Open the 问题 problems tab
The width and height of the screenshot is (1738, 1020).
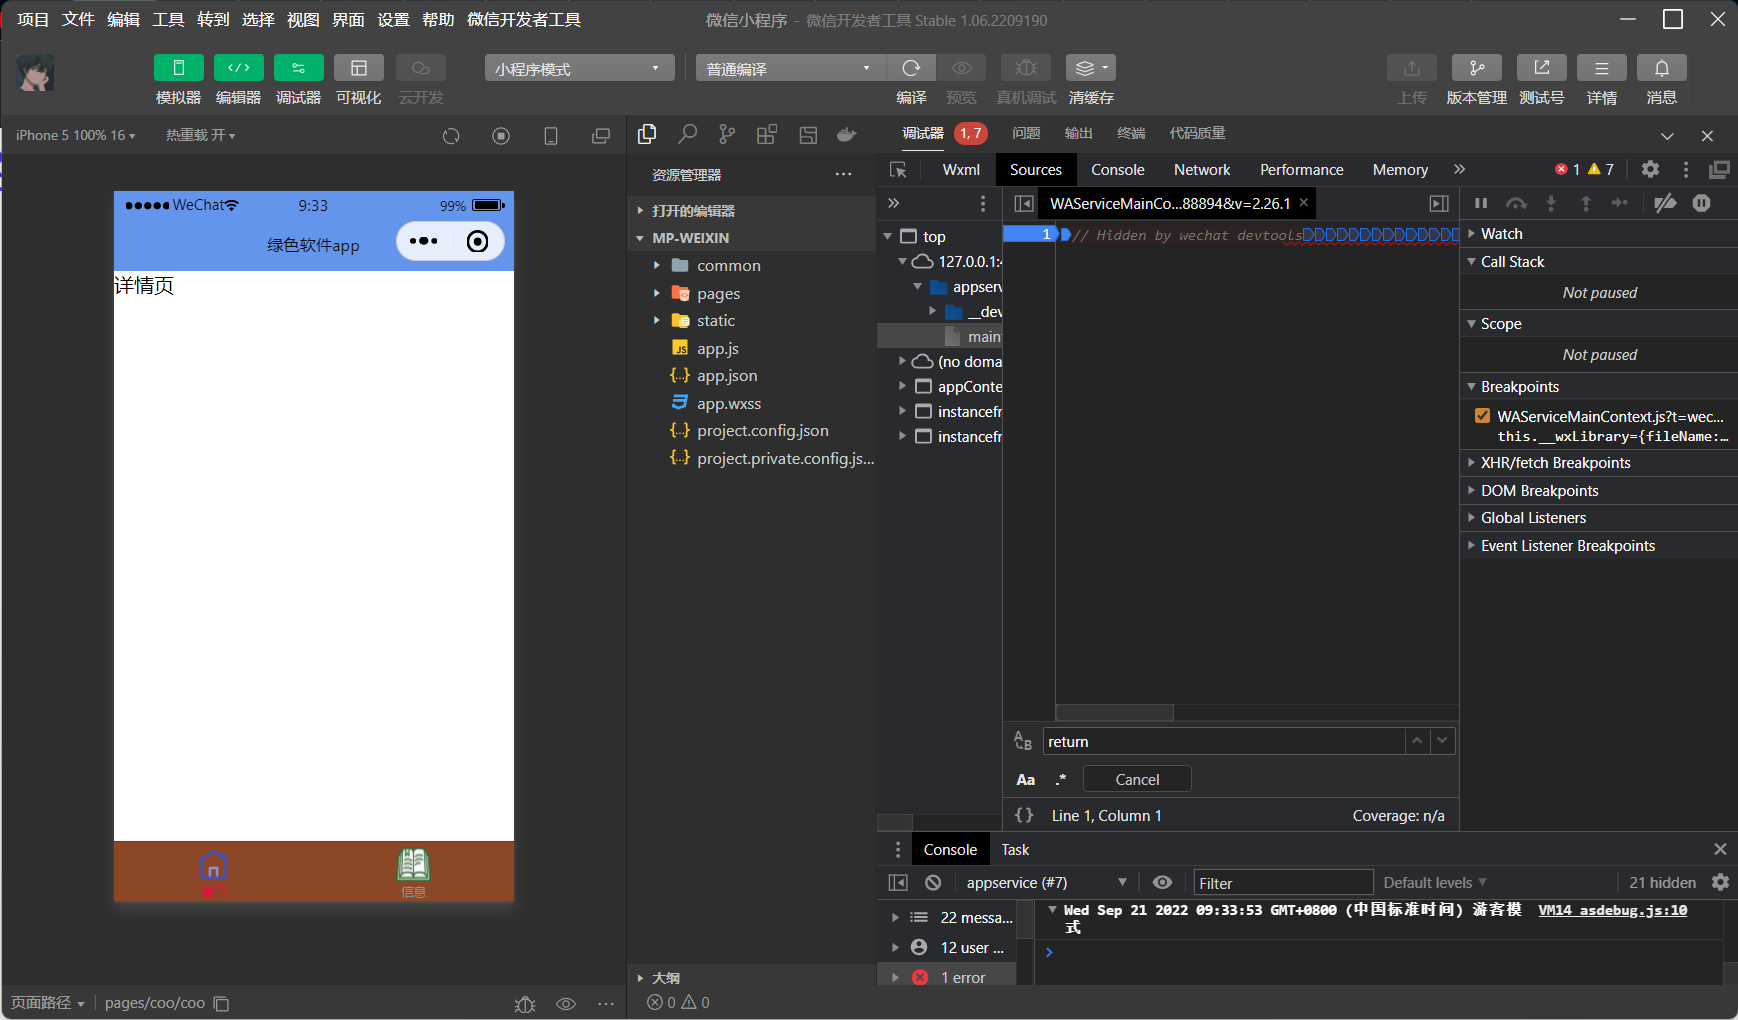coord(1025,133)
